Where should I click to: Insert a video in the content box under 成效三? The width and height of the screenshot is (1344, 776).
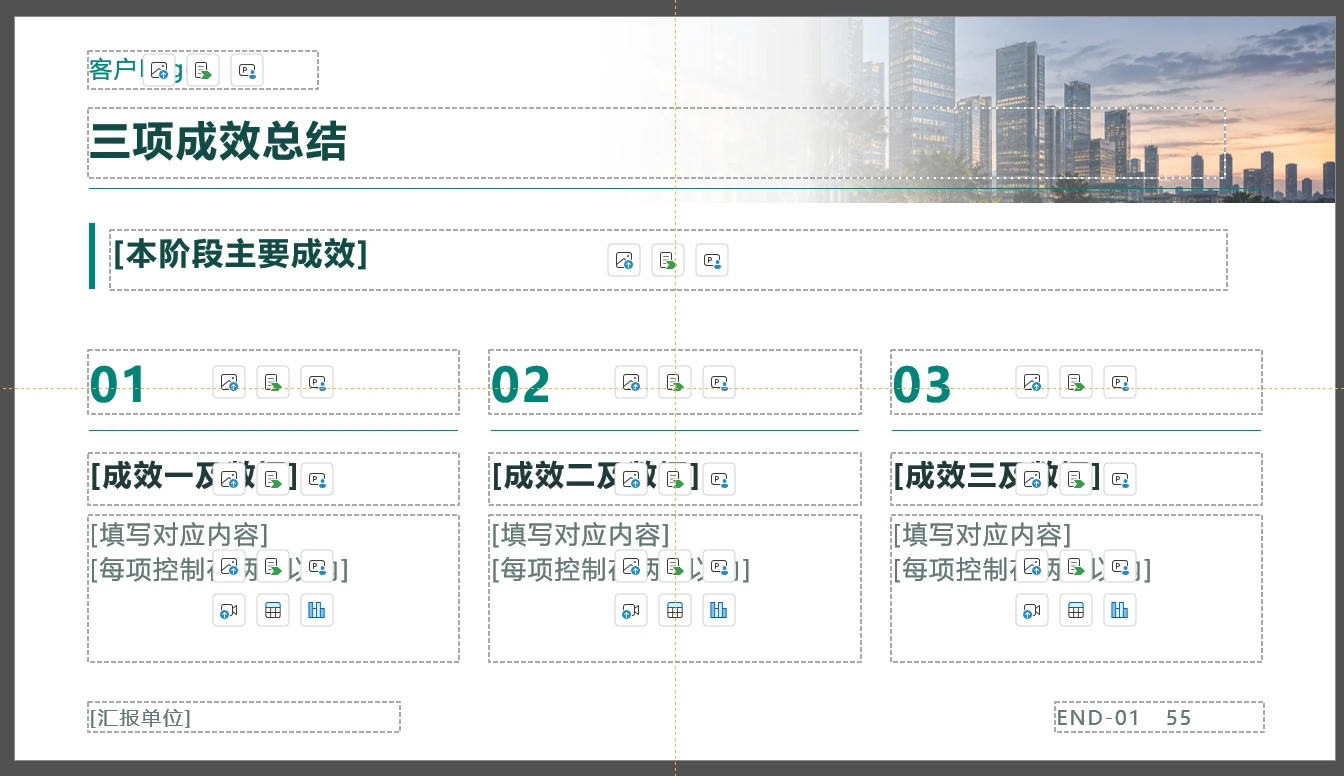pyautogui.click(x=1032, y=610)
